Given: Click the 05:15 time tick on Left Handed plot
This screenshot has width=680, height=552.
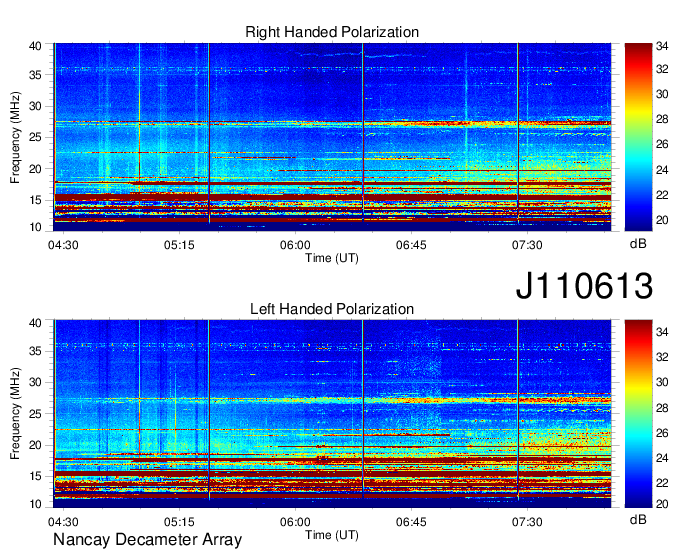Looking at the screenshot, I should [x=179, y=522].
